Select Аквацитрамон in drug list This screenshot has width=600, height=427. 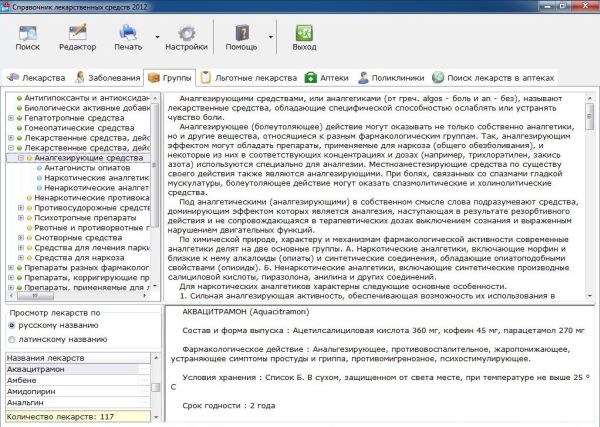tap(78, 369)
